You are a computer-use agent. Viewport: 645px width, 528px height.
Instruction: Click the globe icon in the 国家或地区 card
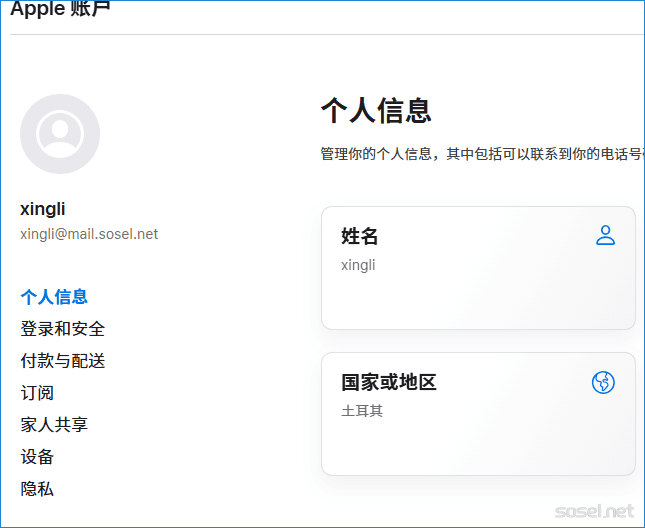coord(603,382)
